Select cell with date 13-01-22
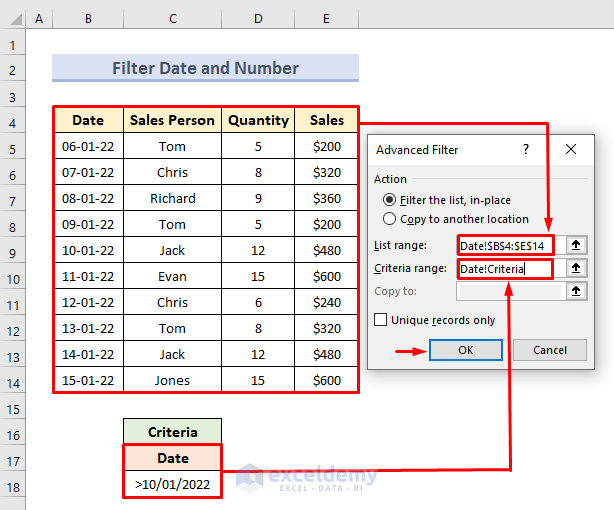Image resolution: width=614 pixels, height=510 pixels. [x=88, y=328]
